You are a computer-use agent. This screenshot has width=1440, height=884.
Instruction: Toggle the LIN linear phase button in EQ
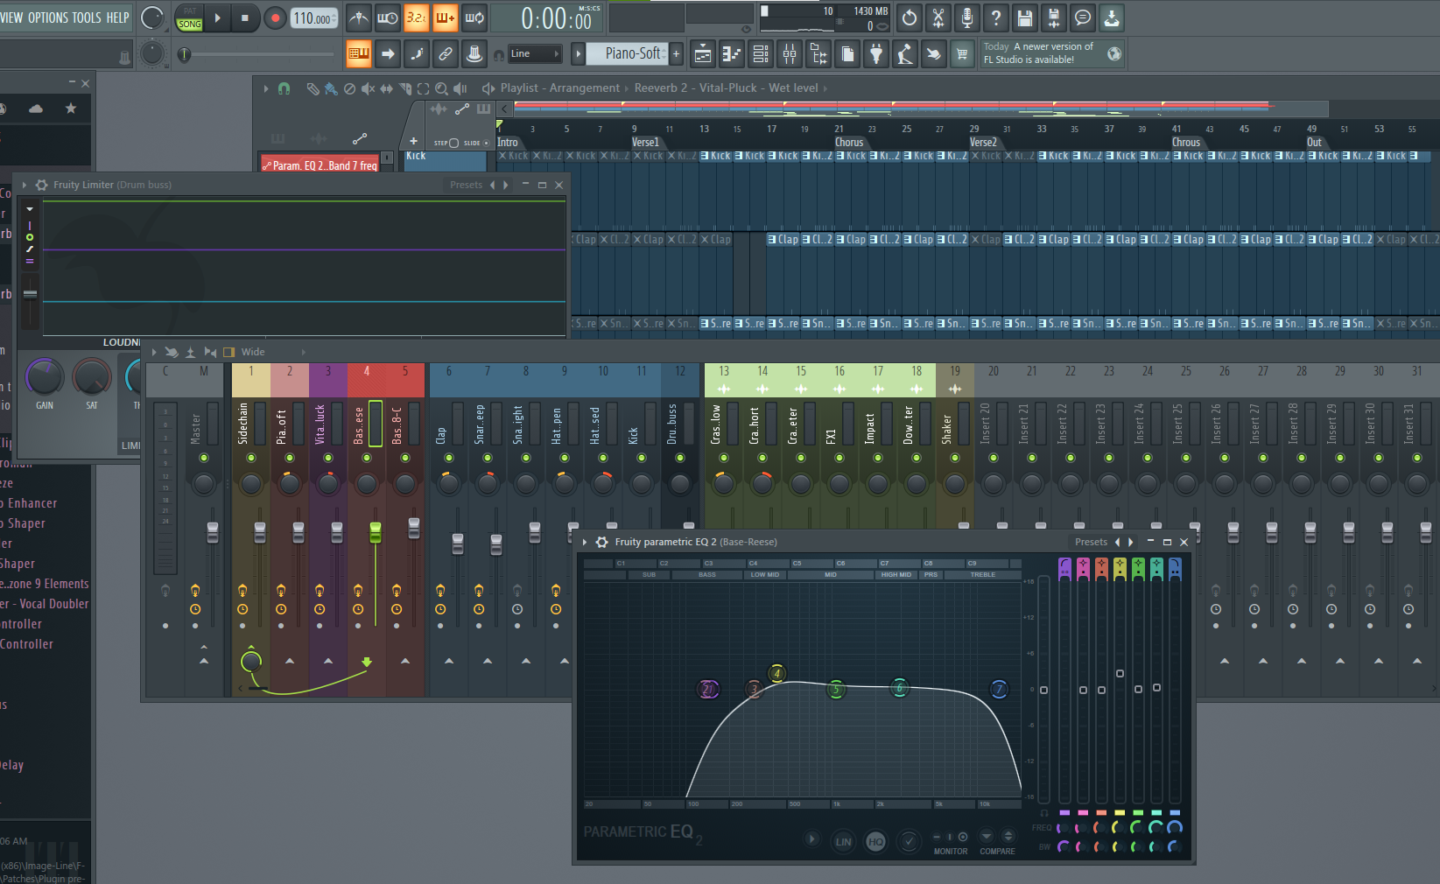tap(843, 841)
